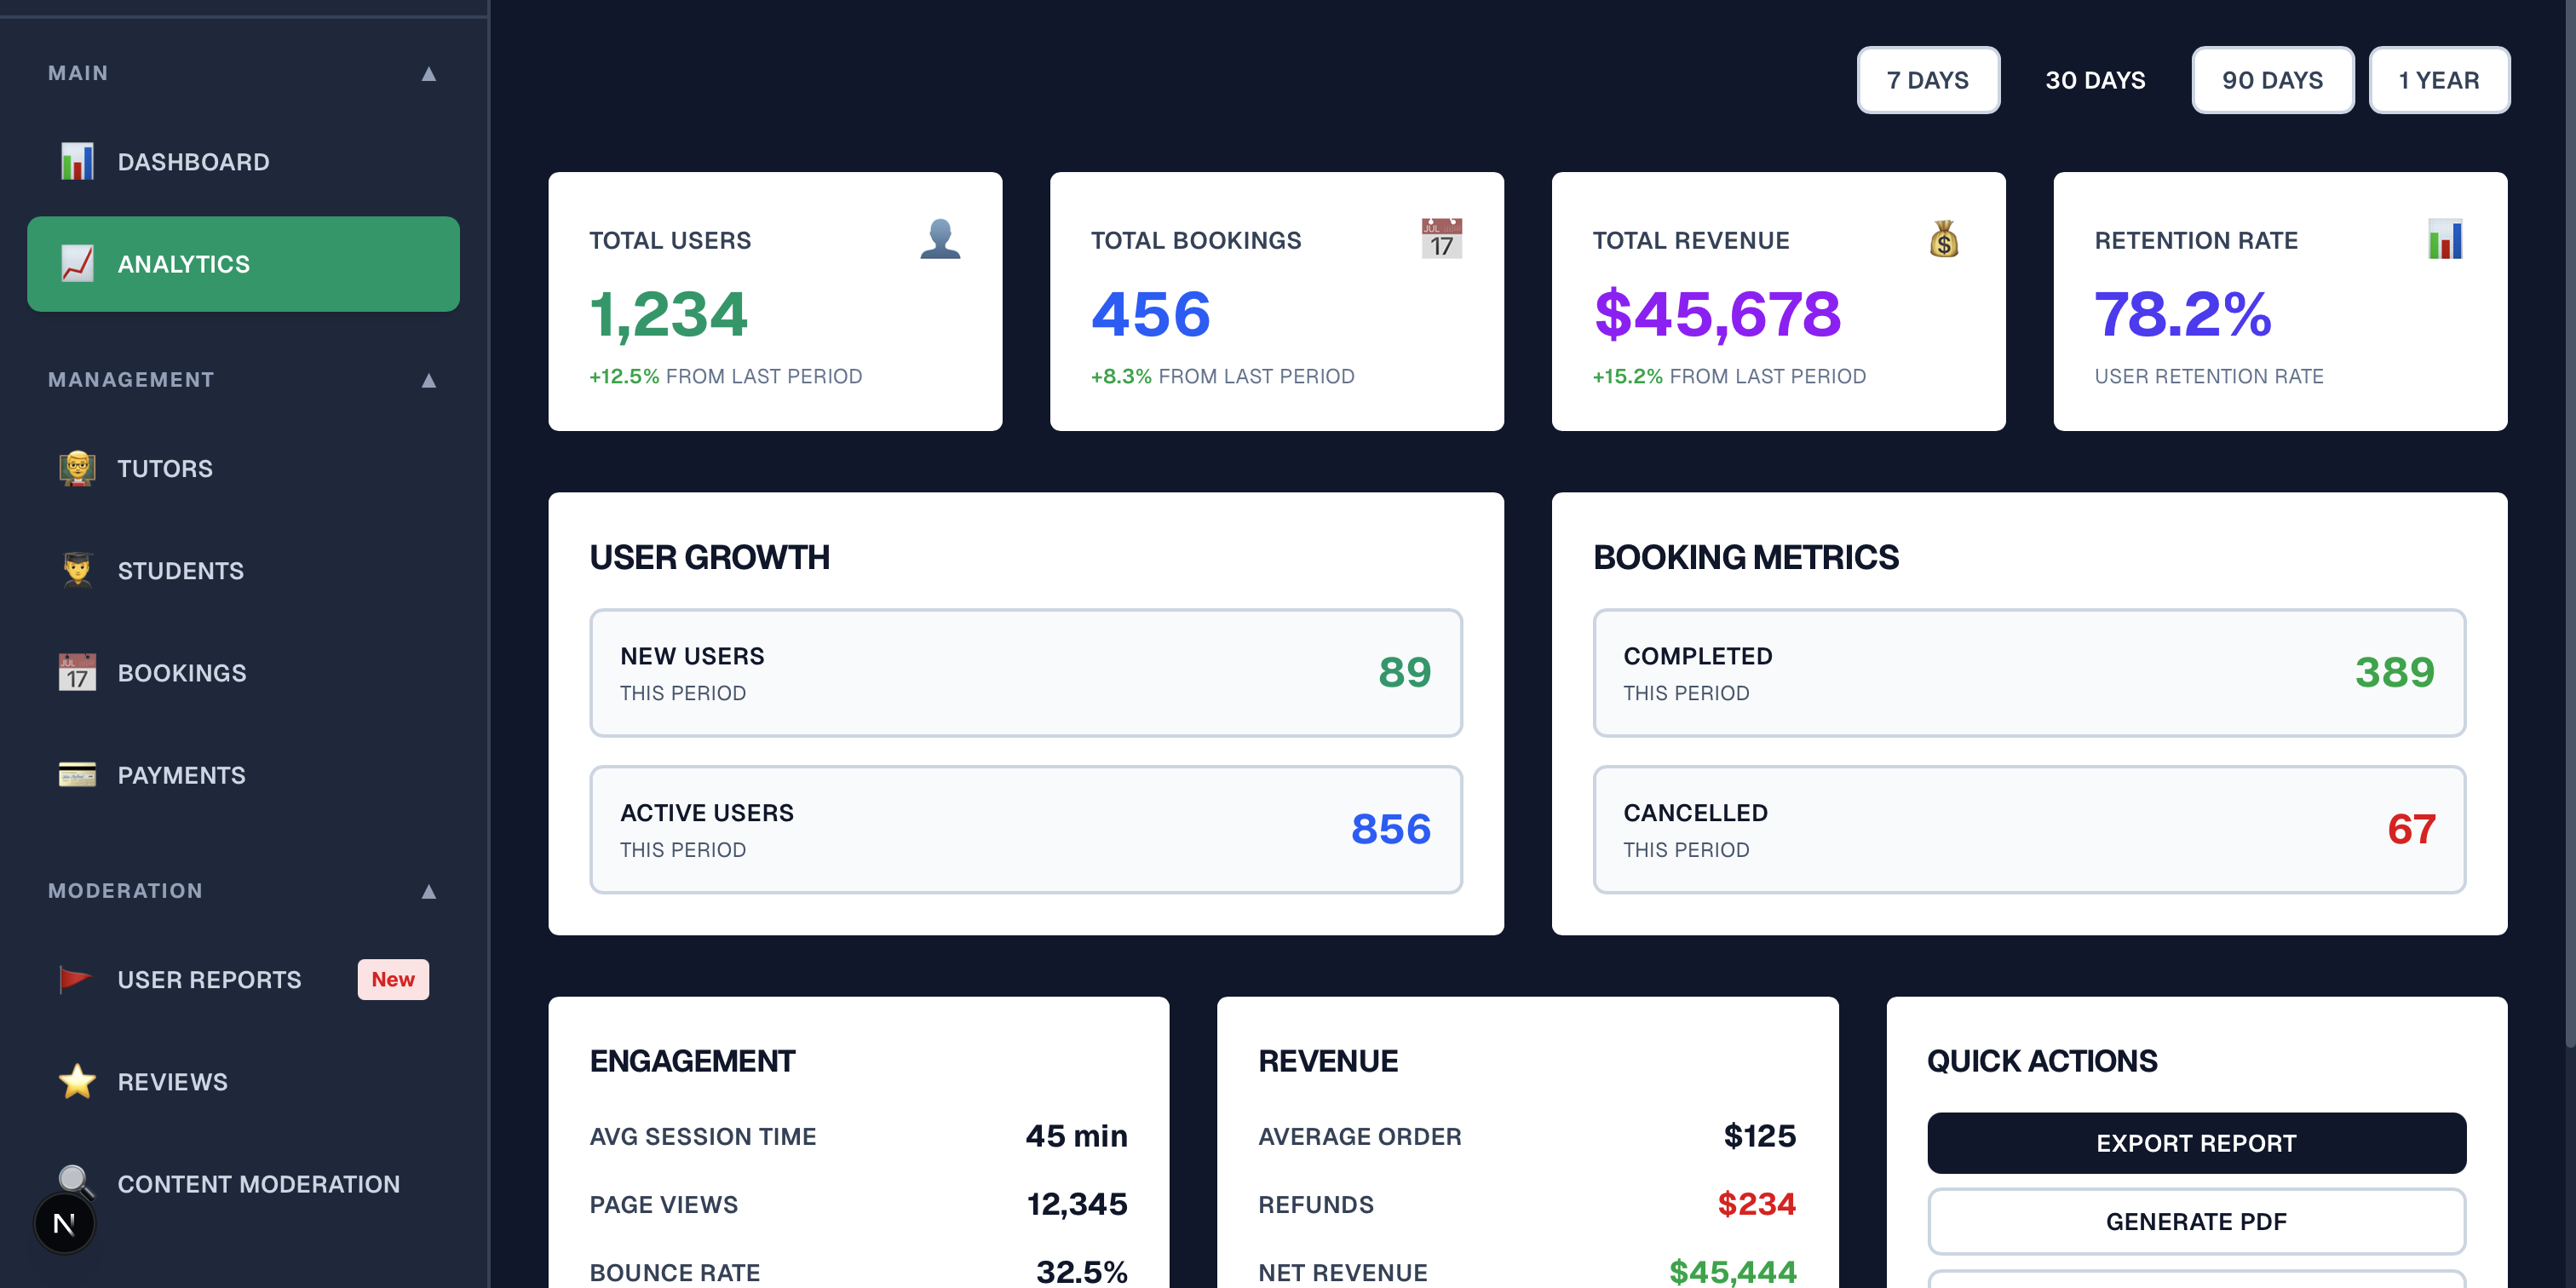Image resolution: width=2576 pixels, height=1288 pixels.
Task: Open User Reports in the sidebar
Action: [243, 979]
